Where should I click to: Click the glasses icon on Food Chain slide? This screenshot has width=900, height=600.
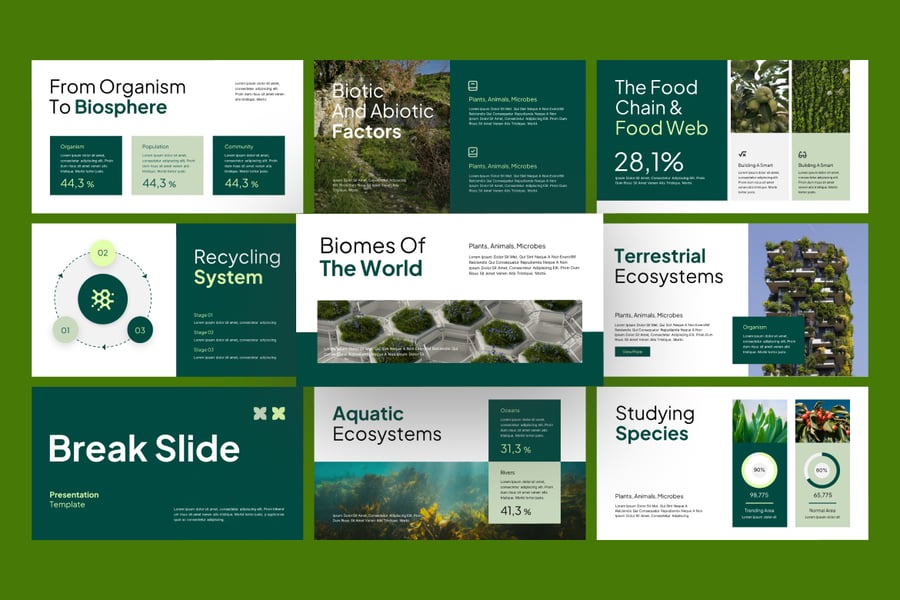coord(802,154)
